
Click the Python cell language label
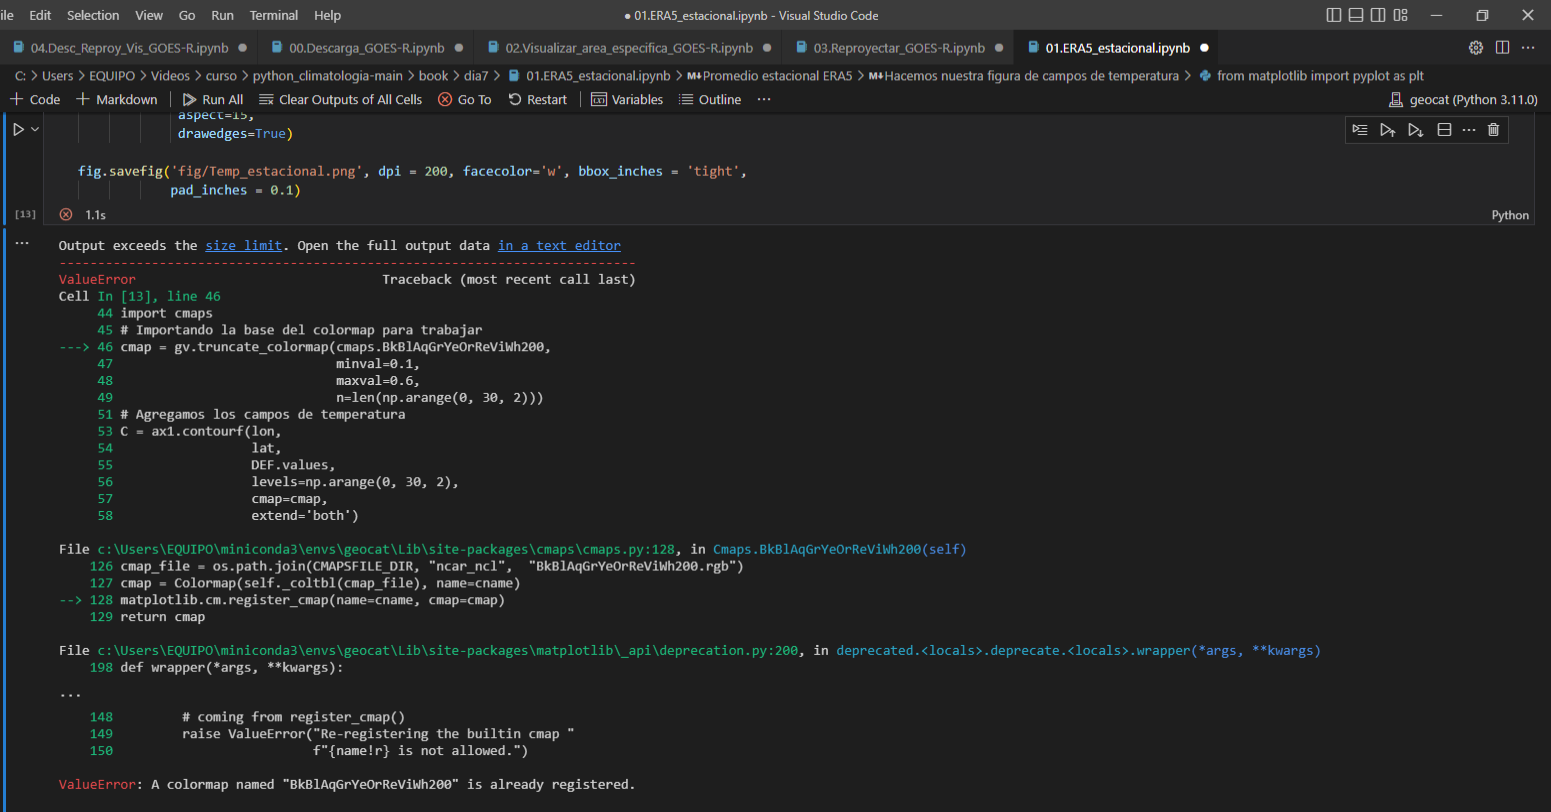click(x=1510, y=215)
